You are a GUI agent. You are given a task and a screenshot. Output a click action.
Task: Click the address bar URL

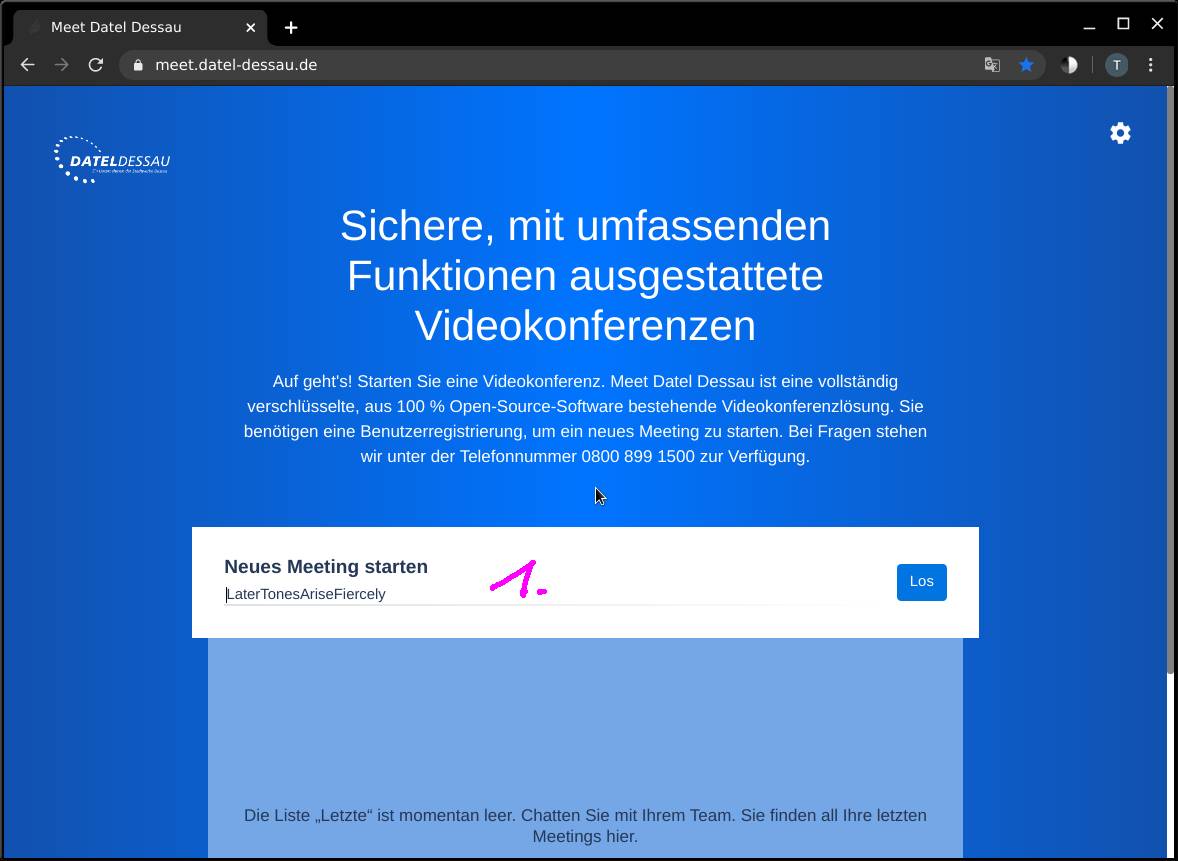coord(236,65)
